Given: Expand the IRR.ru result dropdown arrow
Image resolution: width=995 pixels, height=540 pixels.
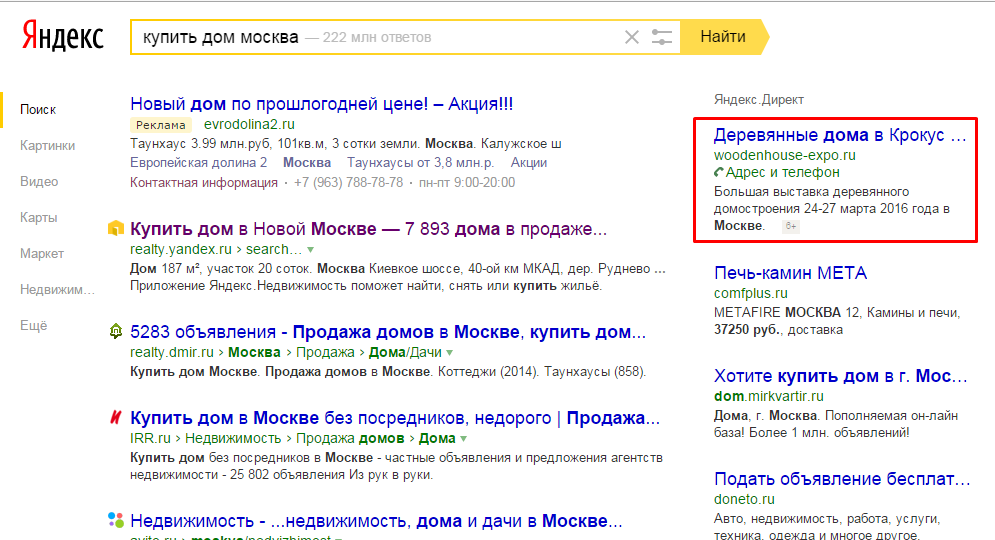Looking at the screenshot, I should (x=463, y=439).
